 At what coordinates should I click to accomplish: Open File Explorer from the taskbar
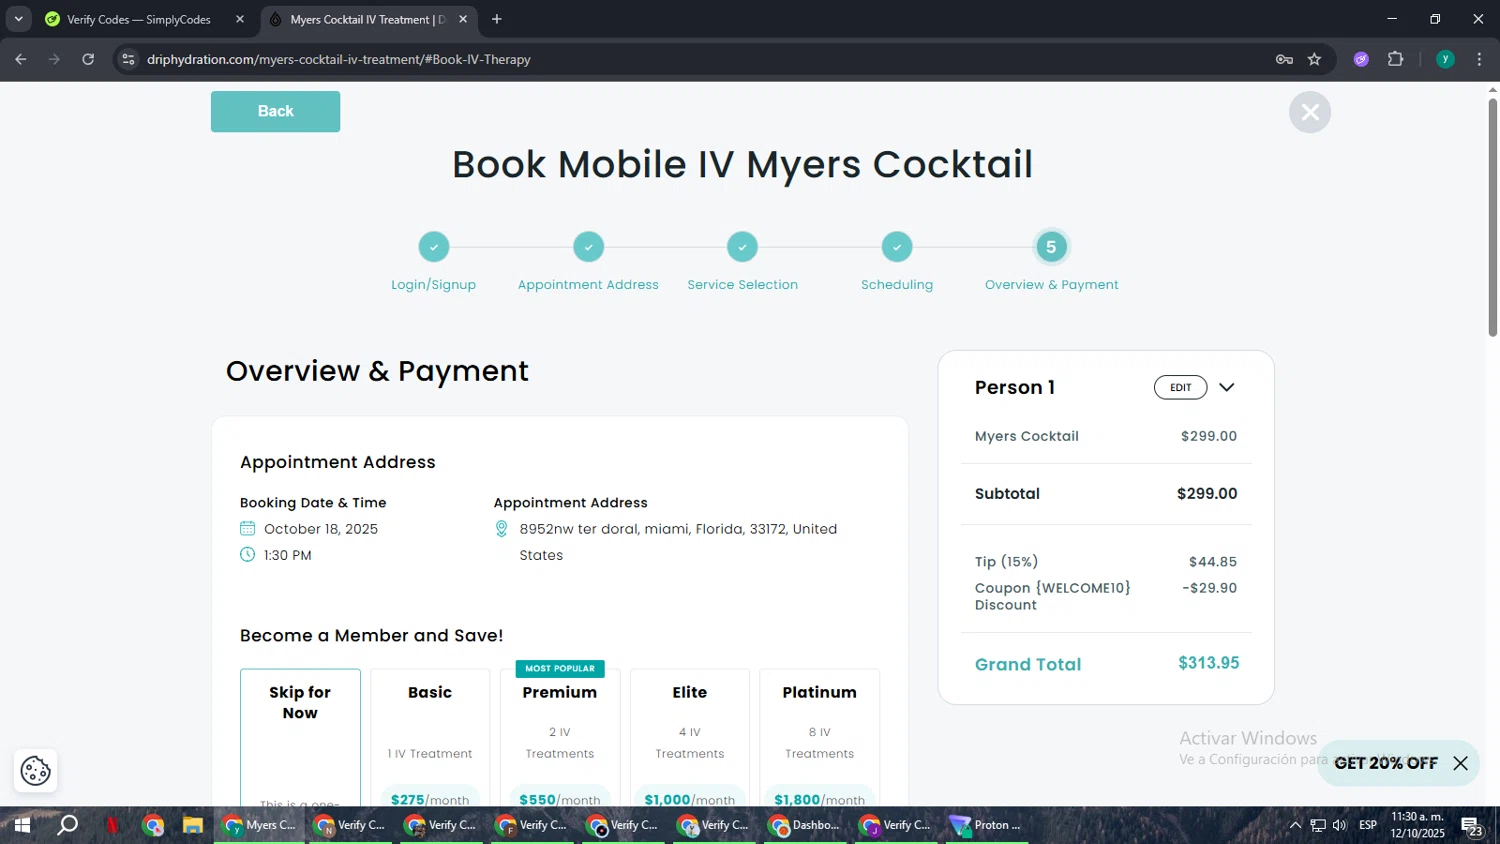(193, 825)
